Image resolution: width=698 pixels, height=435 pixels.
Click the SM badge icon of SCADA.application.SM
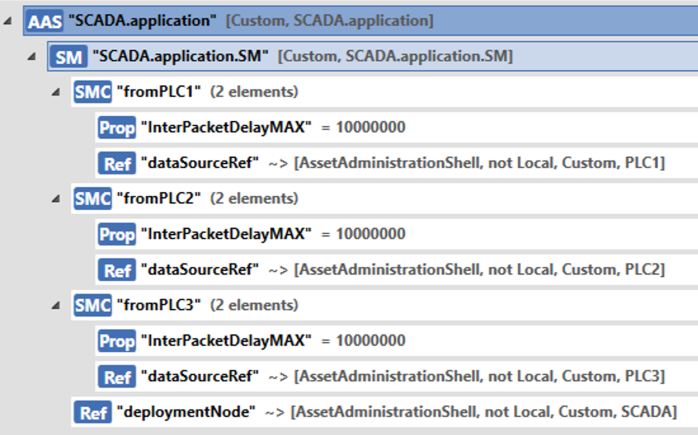(69, 57)
